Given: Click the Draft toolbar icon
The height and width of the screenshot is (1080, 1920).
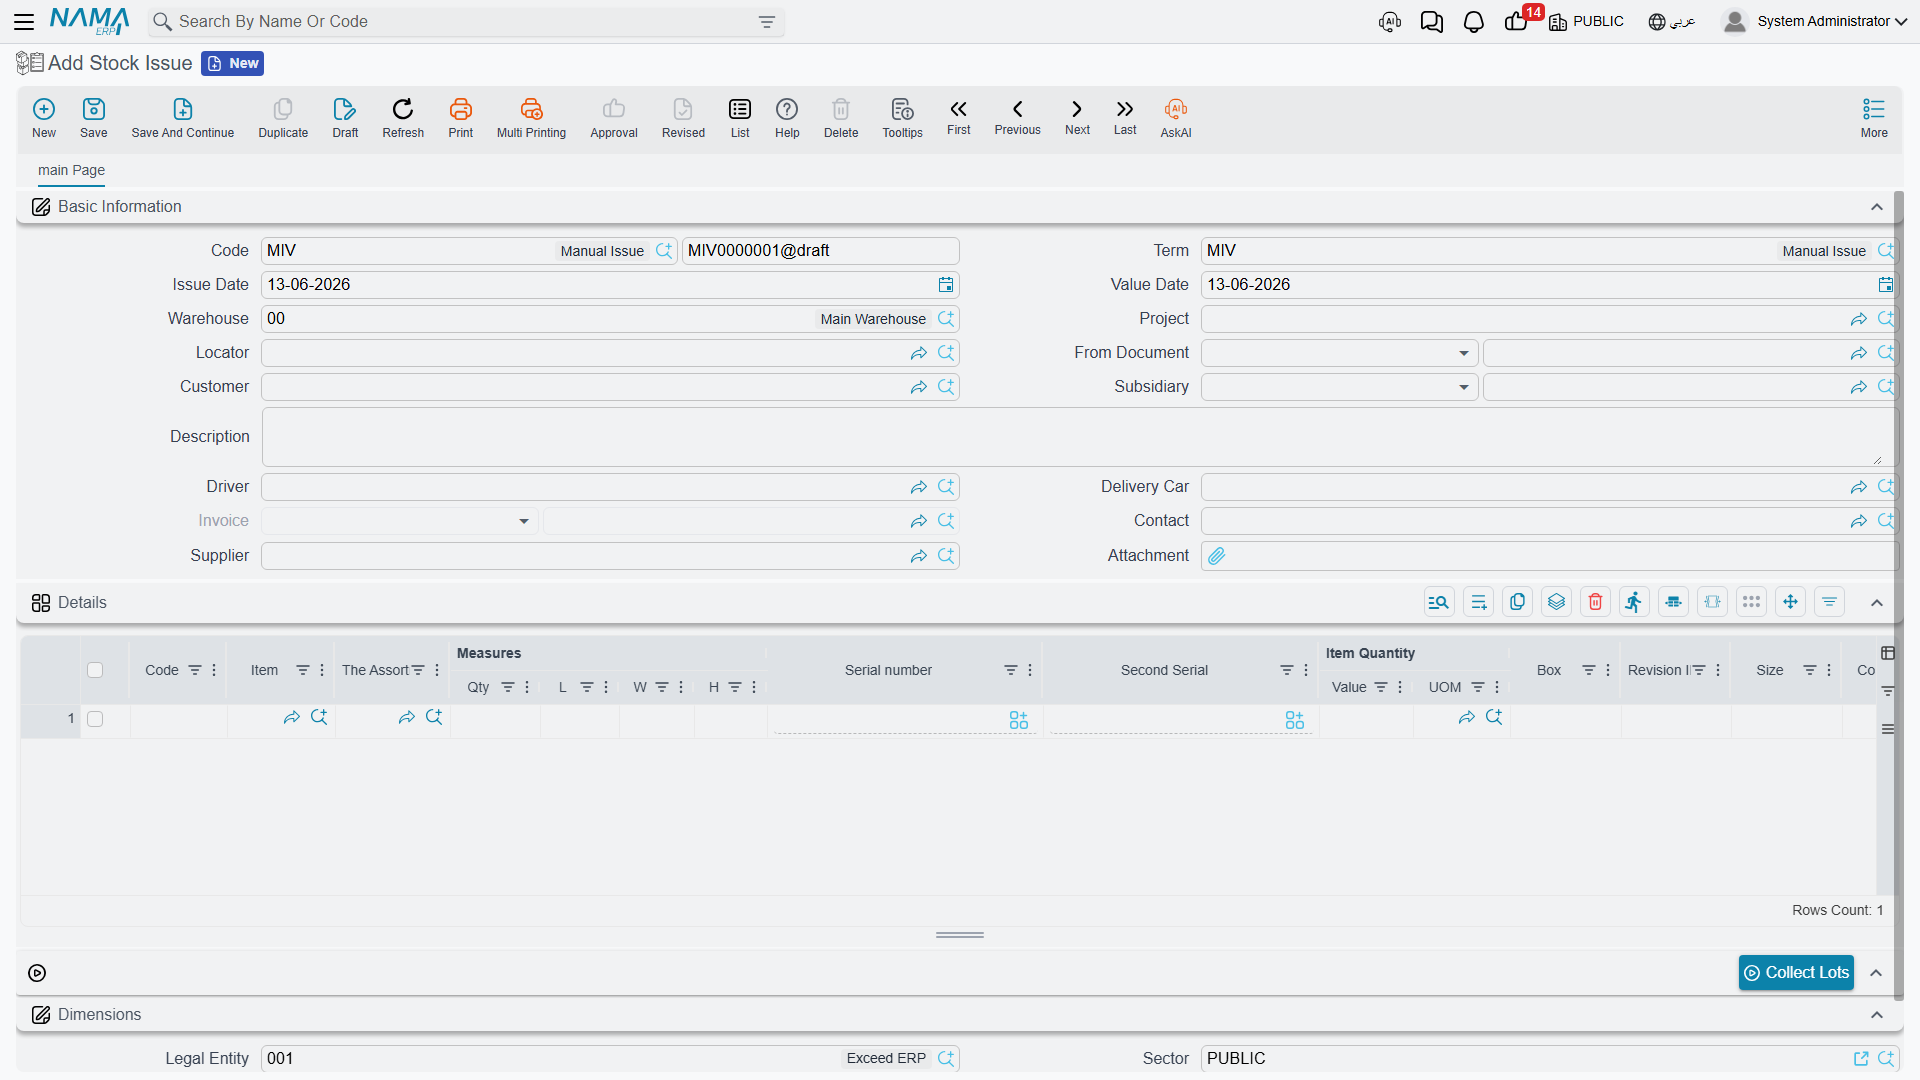Looking at the screenshot, I should point(345,117).
